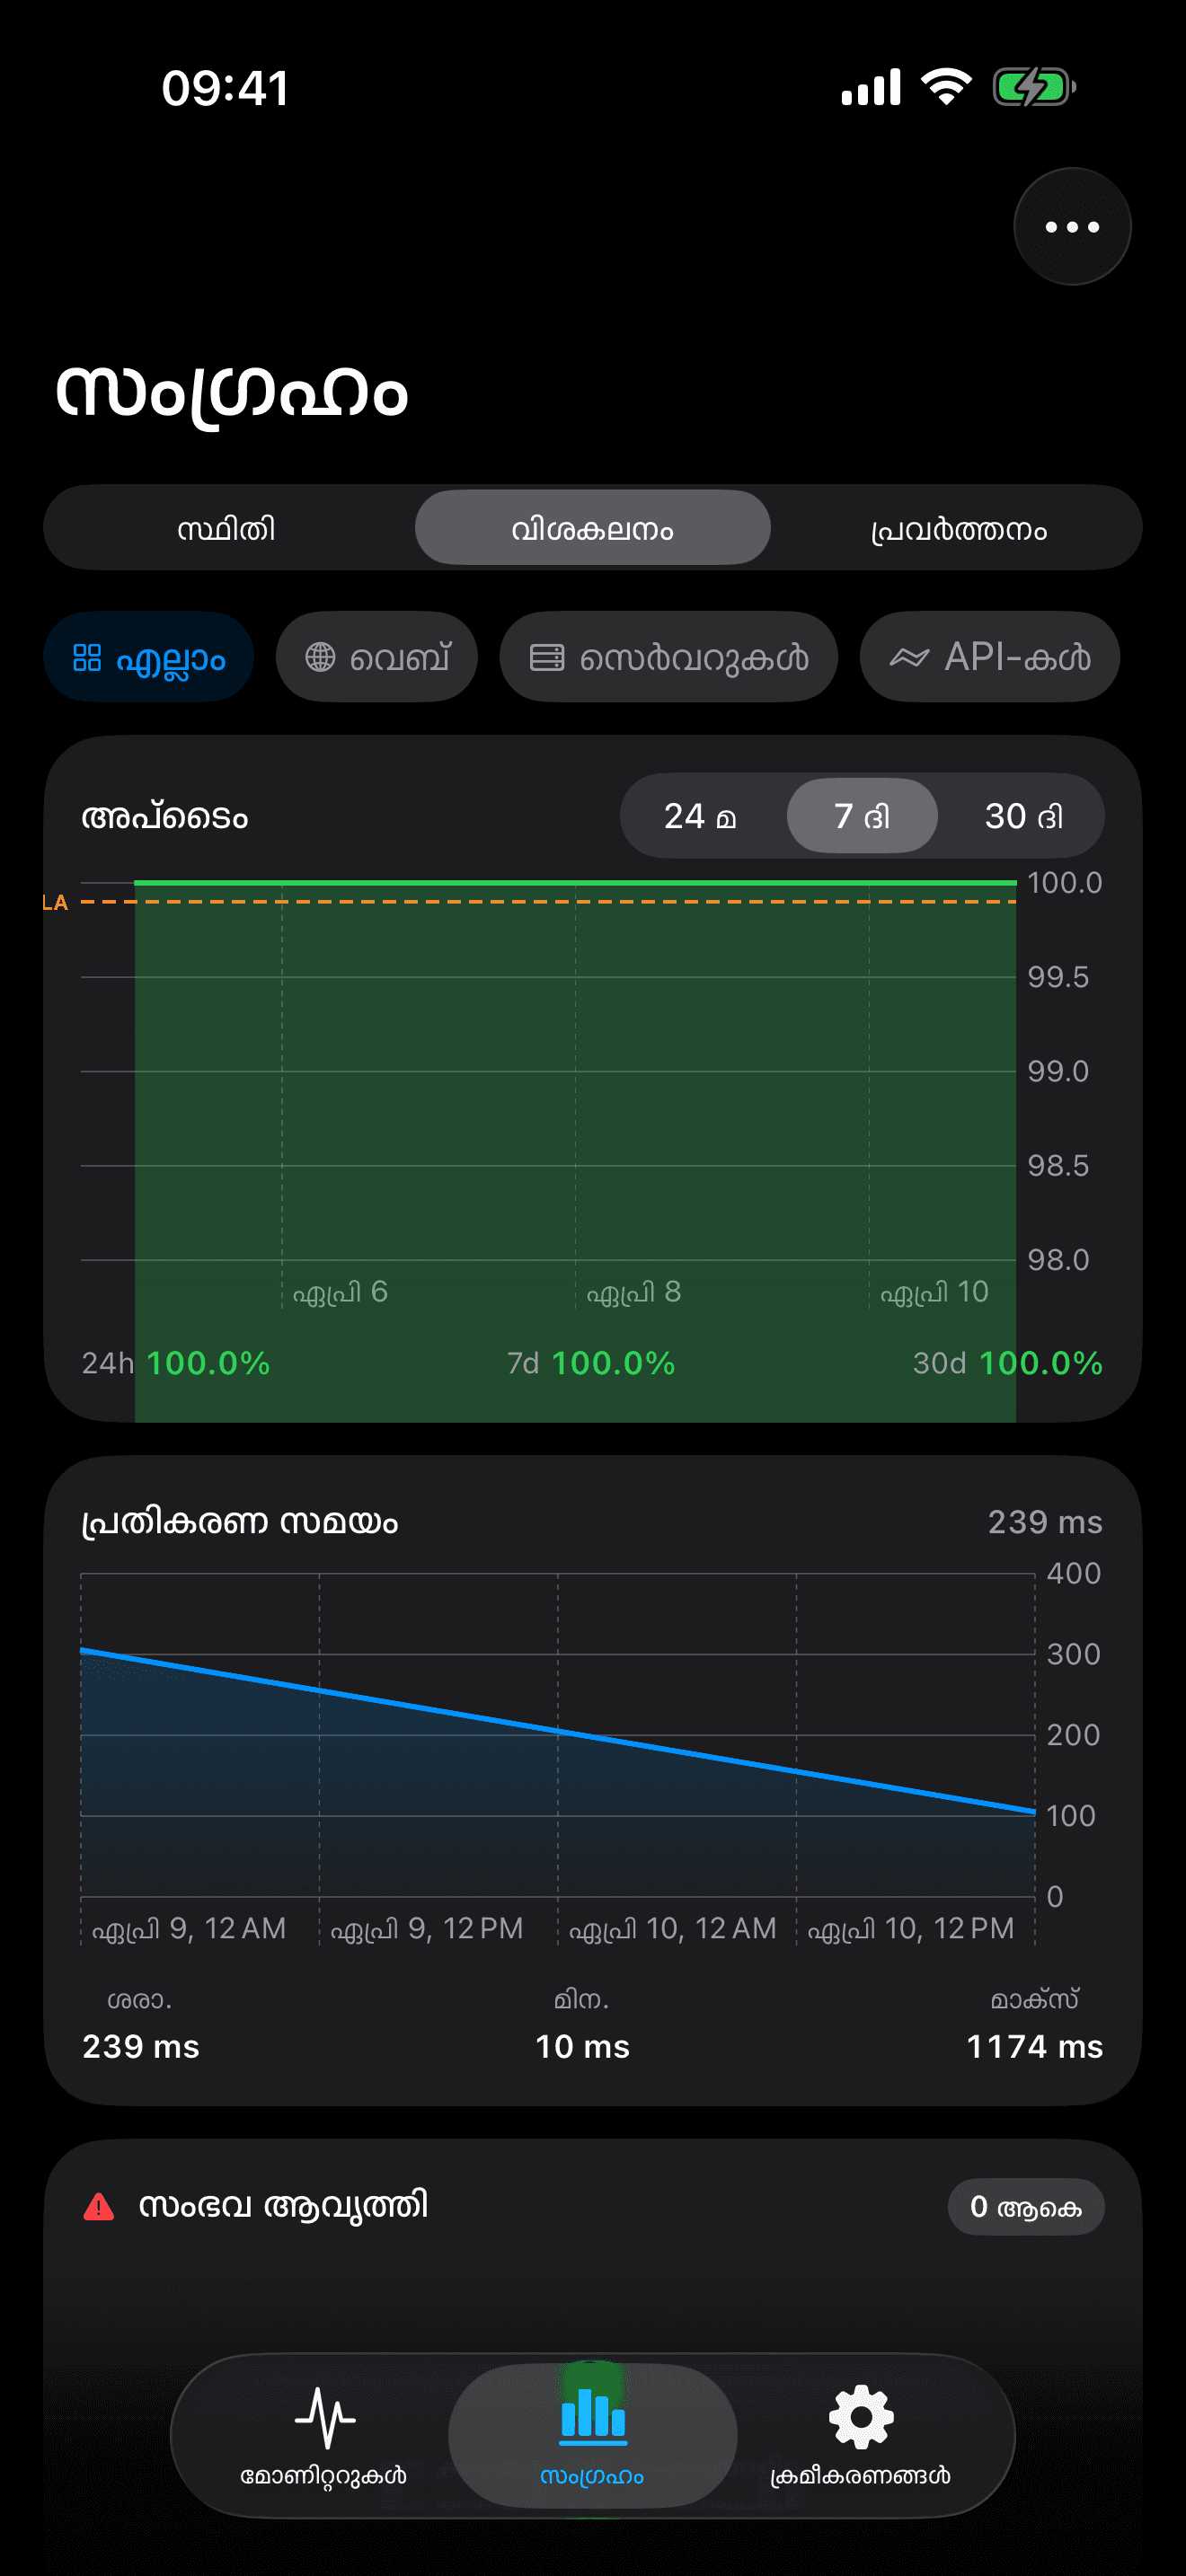The image size is (1186, 2576).
Task: Tap the orange dashed SLA line label
Action: click(x=55, y=903)
